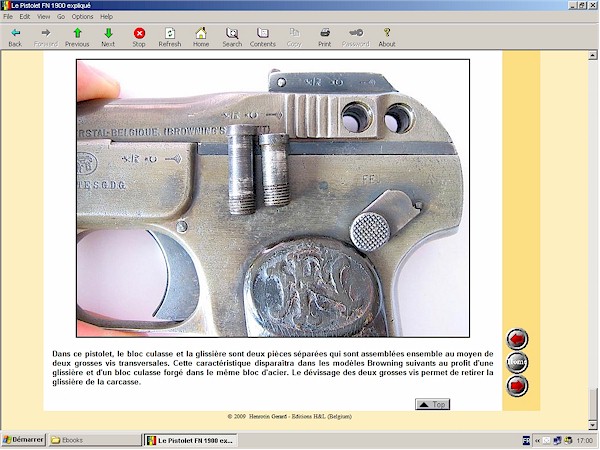
Task: Switch to Ebooks taskbar window
Action: tap(95, 440)
